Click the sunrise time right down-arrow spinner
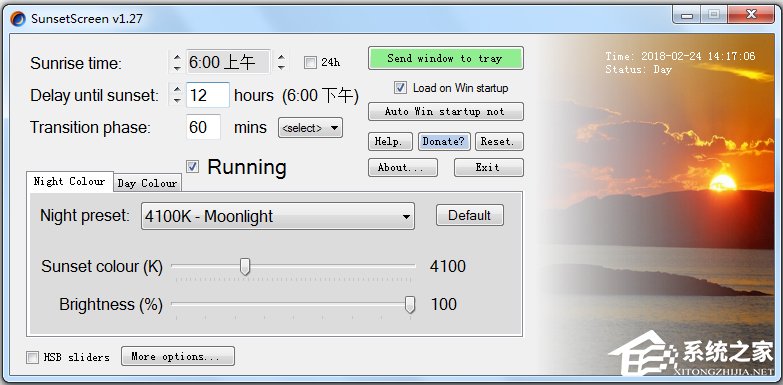783x385 pixels. coord(282,66)
